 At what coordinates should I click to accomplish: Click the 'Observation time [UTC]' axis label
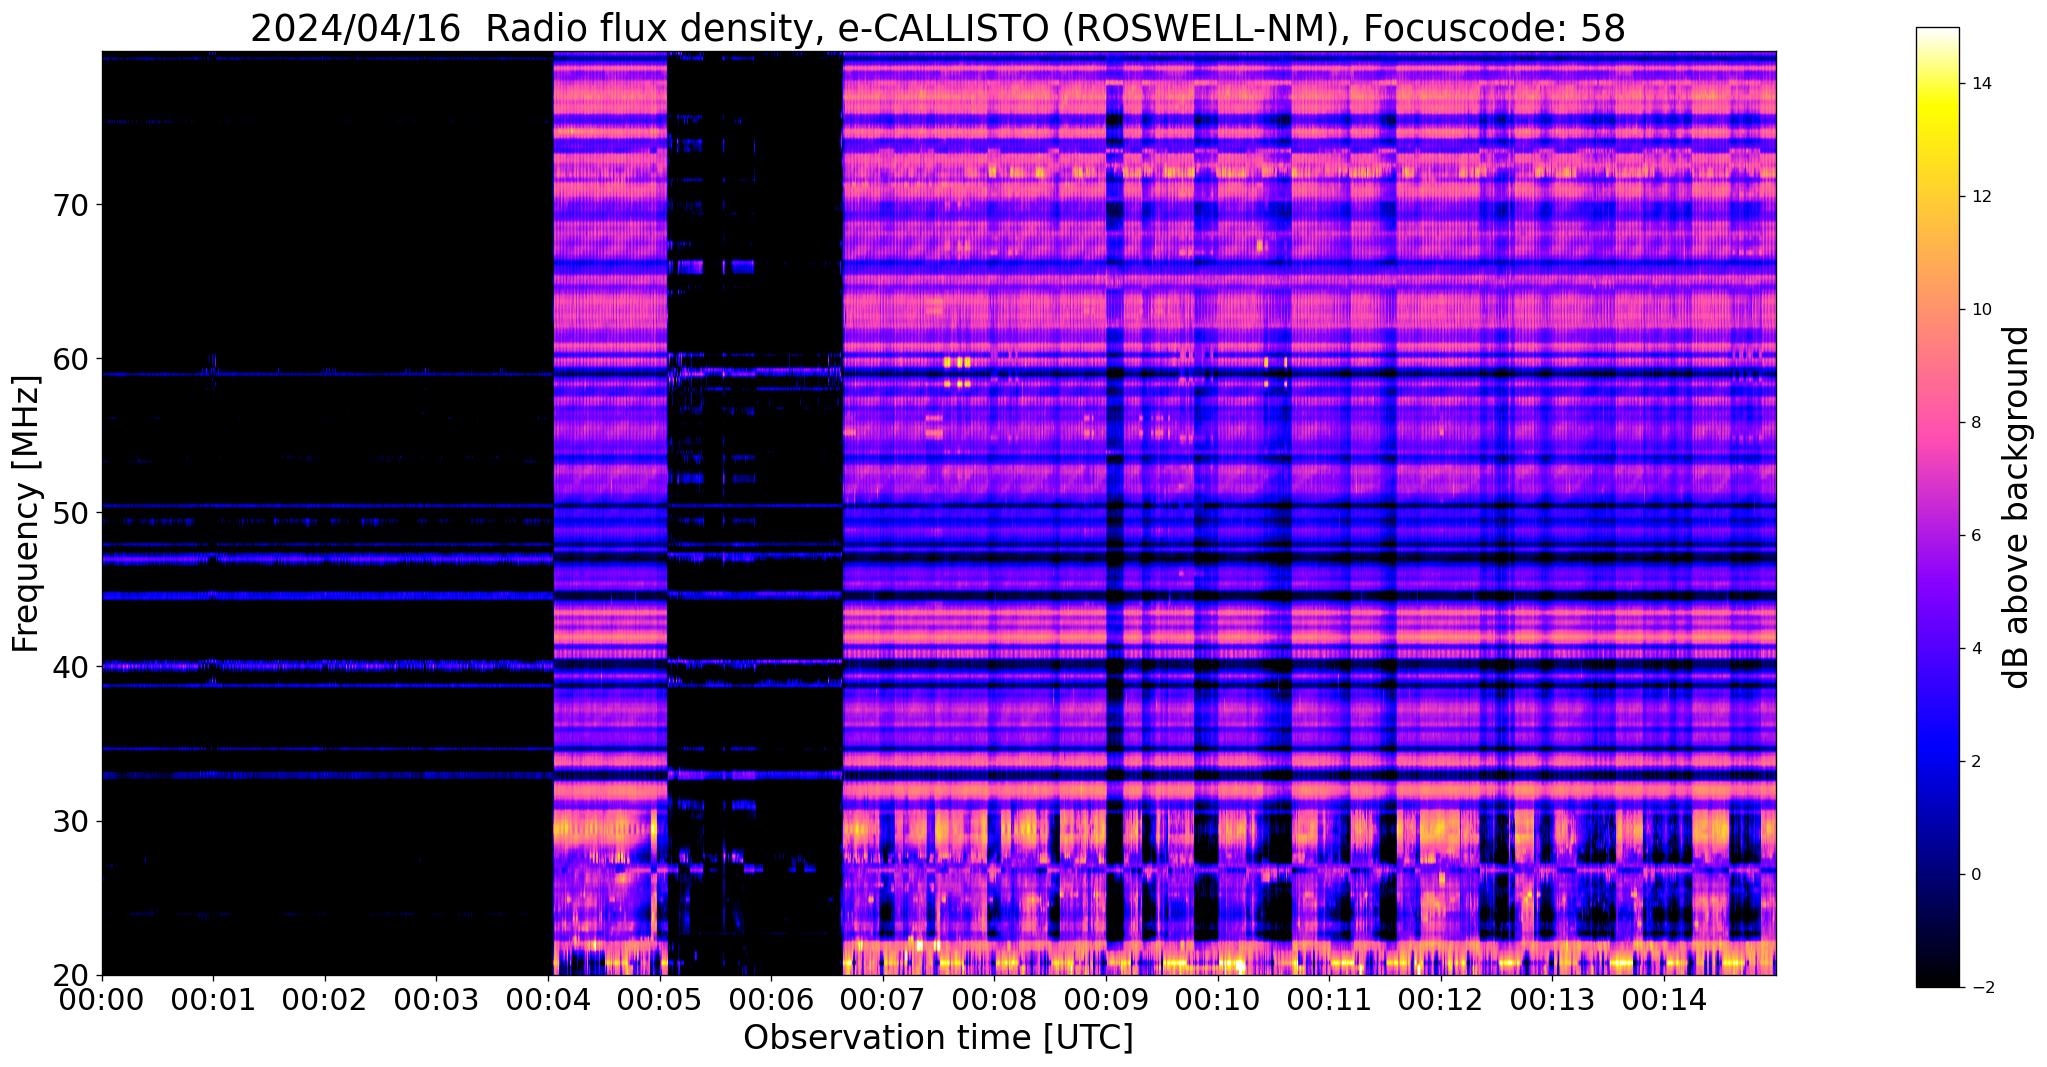[938, 1038]
